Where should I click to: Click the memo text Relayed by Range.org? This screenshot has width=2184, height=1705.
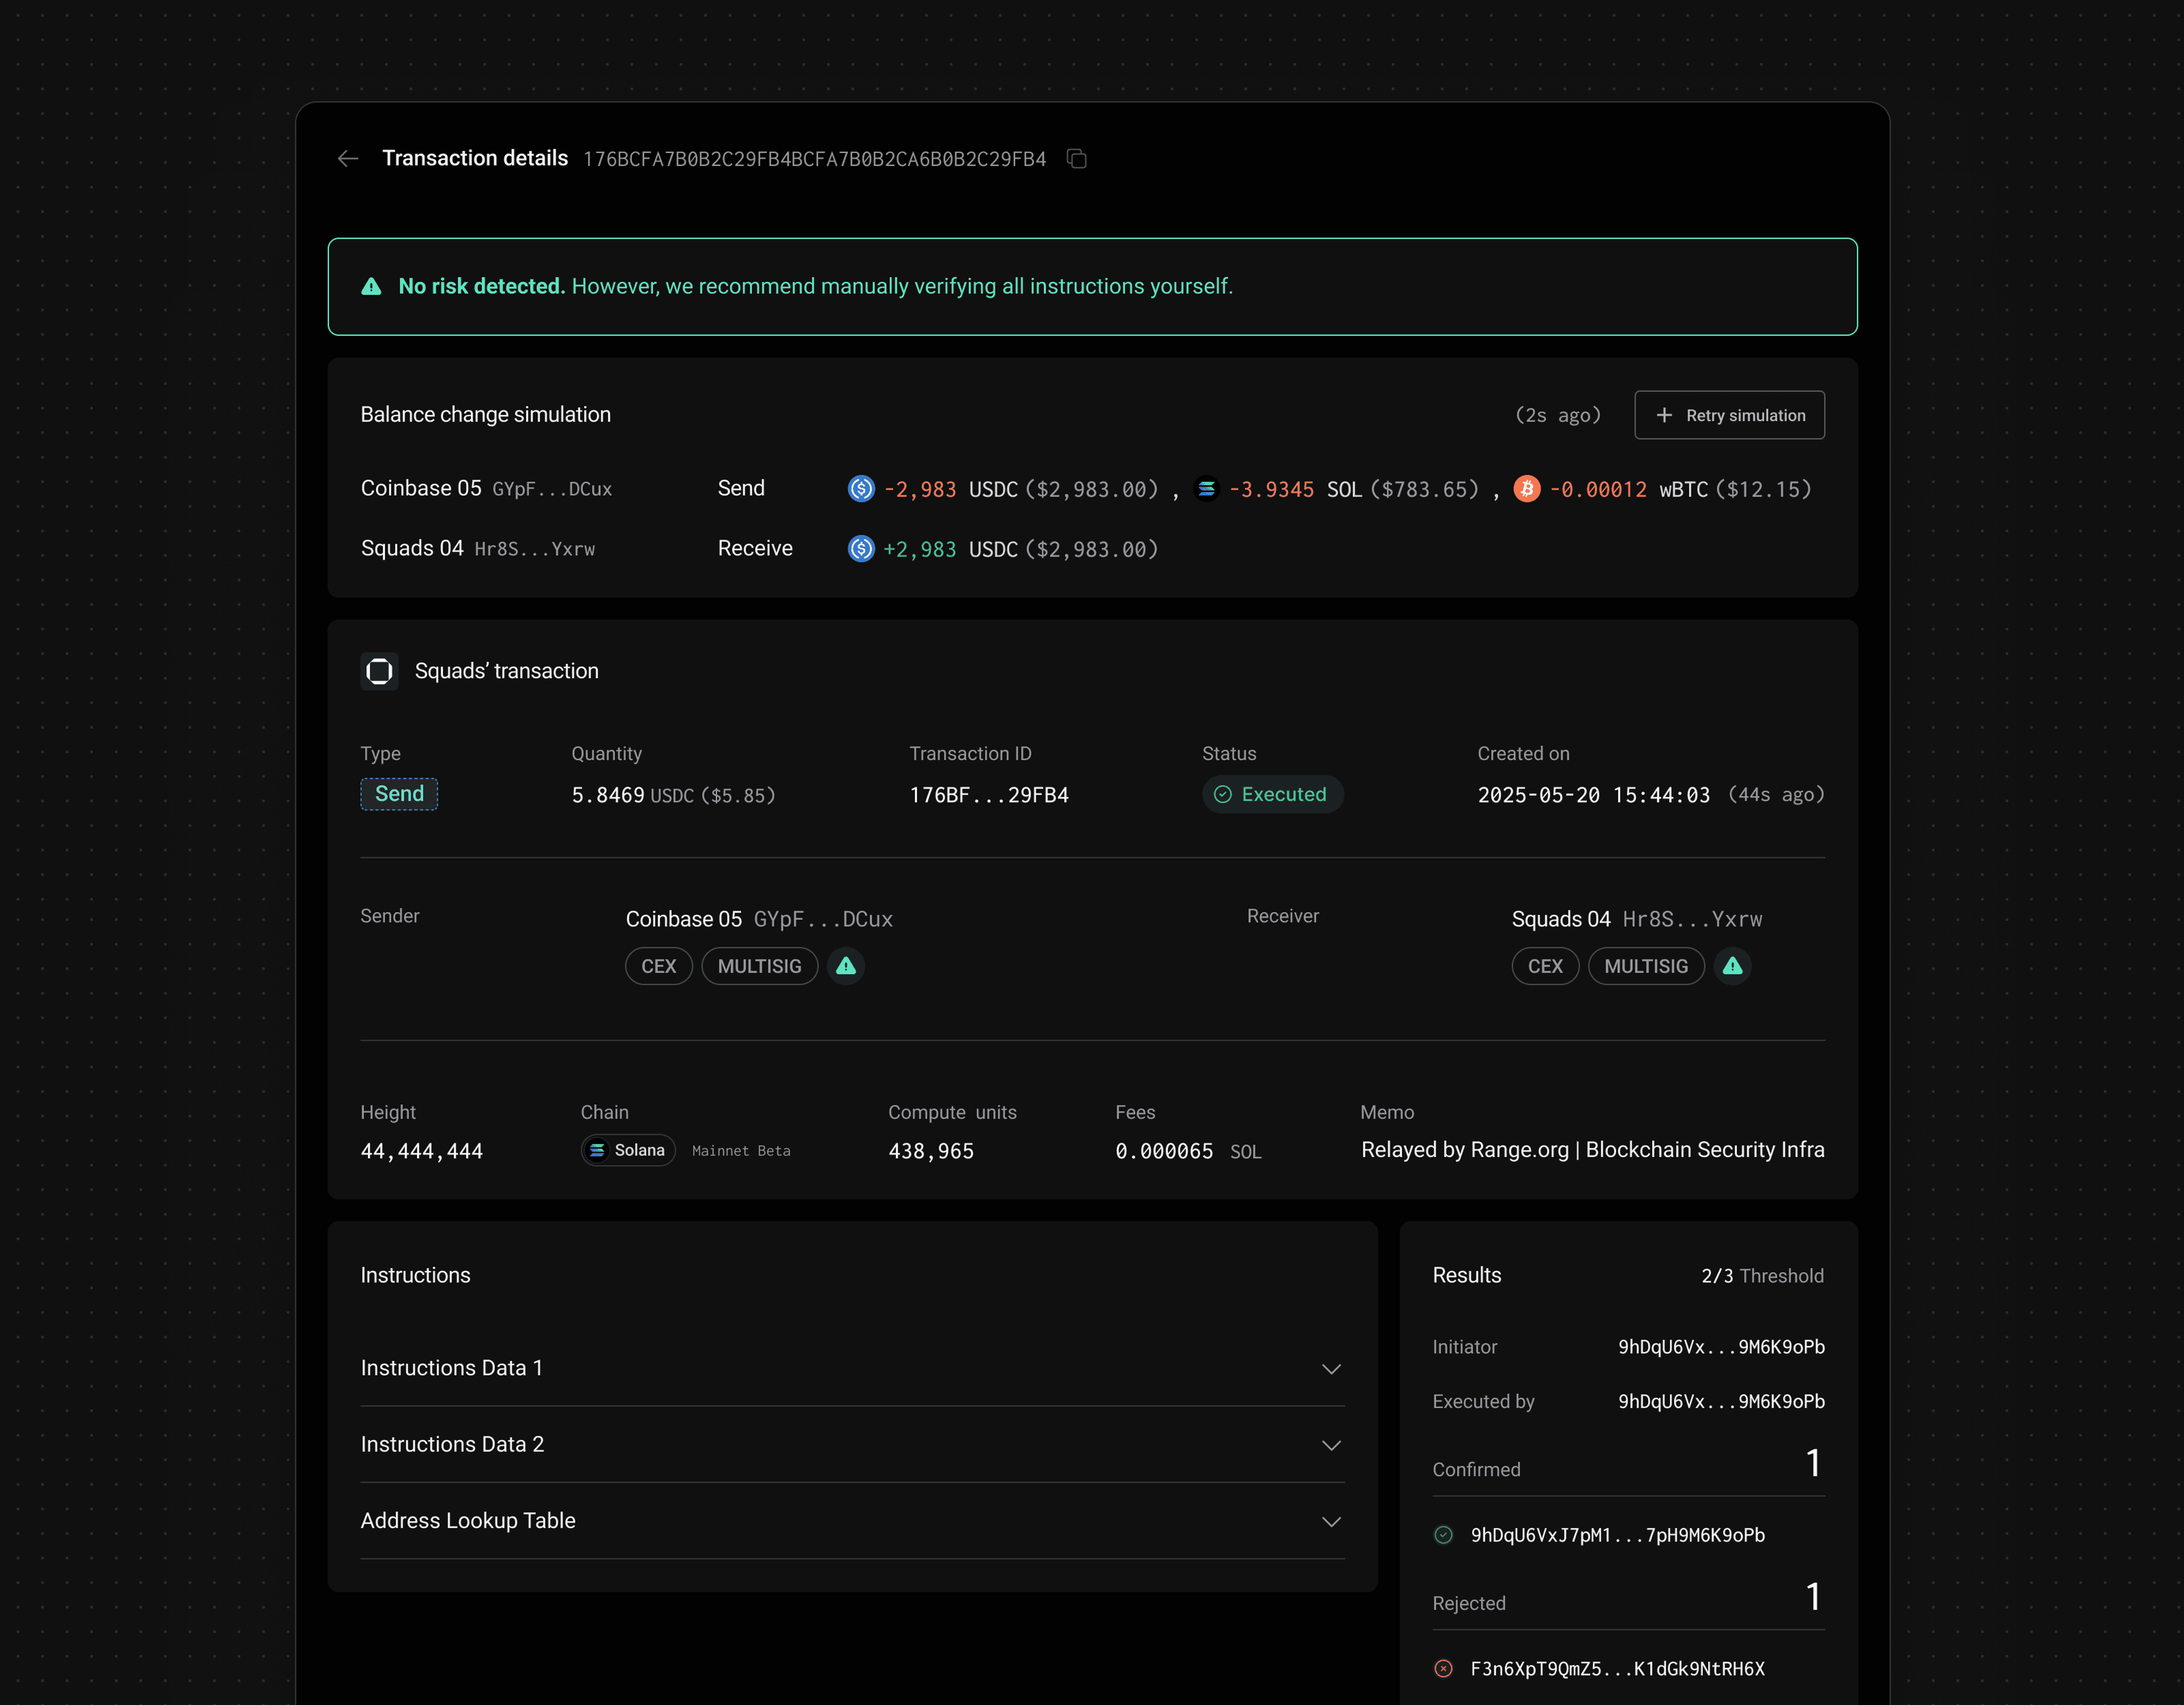pos(1592,1150)
